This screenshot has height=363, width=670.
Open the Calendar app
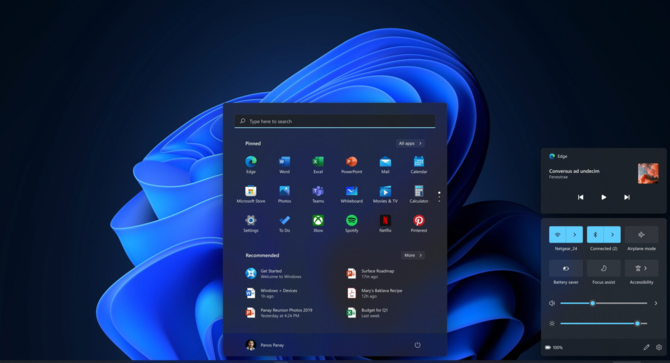pos(419,164)
